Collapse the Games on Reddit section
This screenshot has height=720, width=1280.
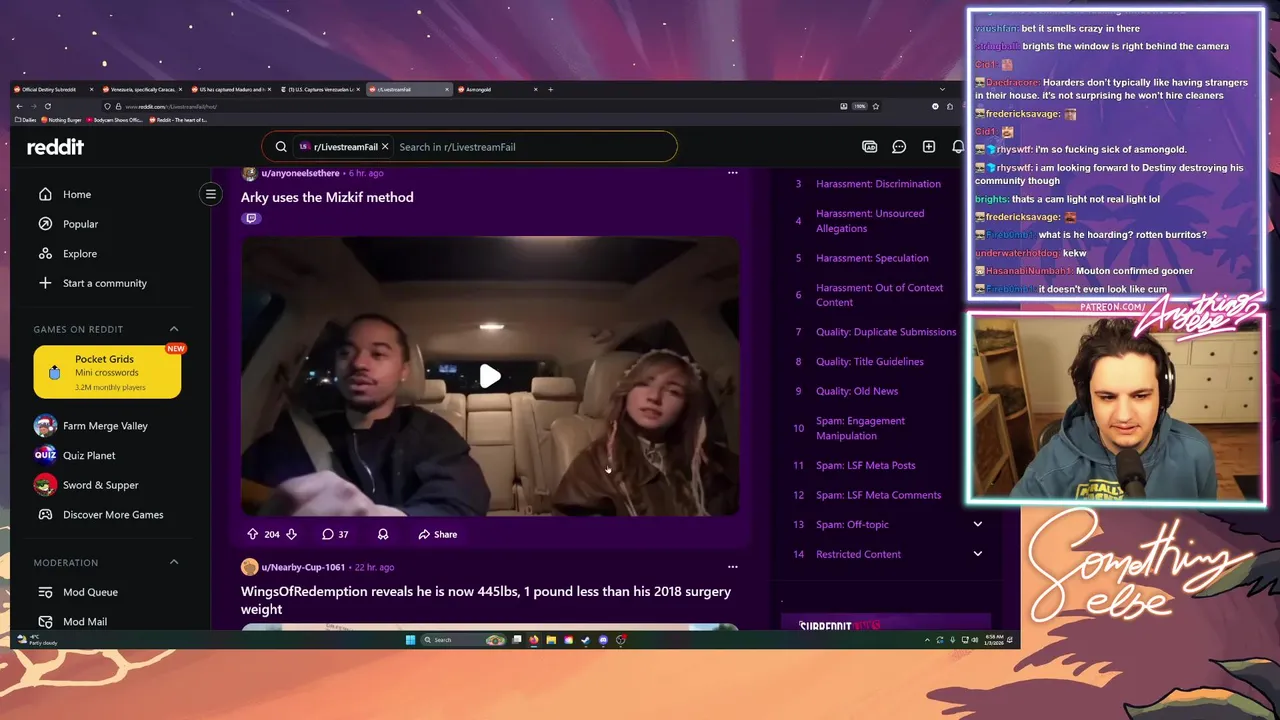(174, 329)
